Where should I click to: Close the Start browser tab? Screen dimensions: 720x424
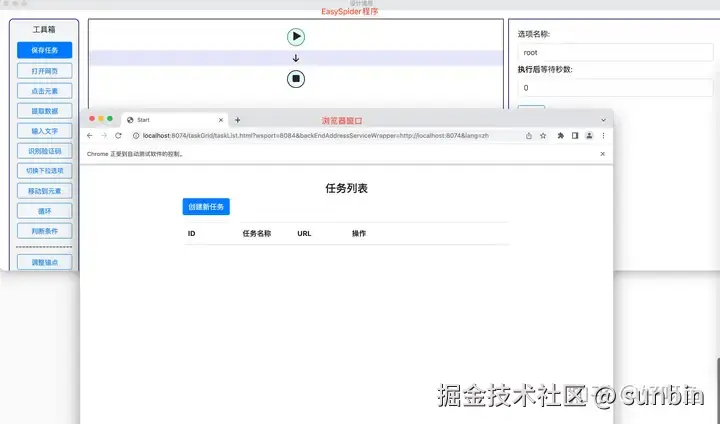[221, 120]
